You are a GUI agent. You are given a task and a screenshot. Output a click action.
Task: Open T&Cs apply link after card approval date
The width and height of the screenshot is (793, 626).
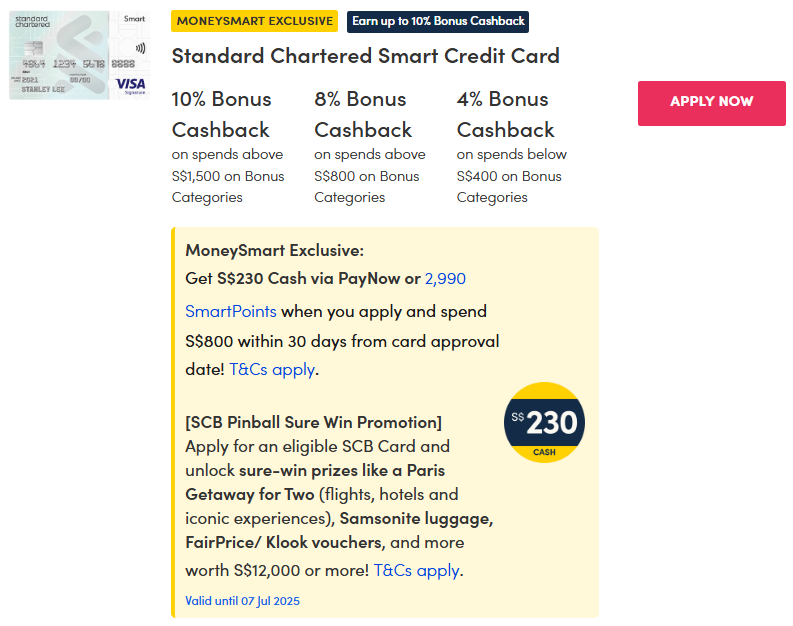272,369
